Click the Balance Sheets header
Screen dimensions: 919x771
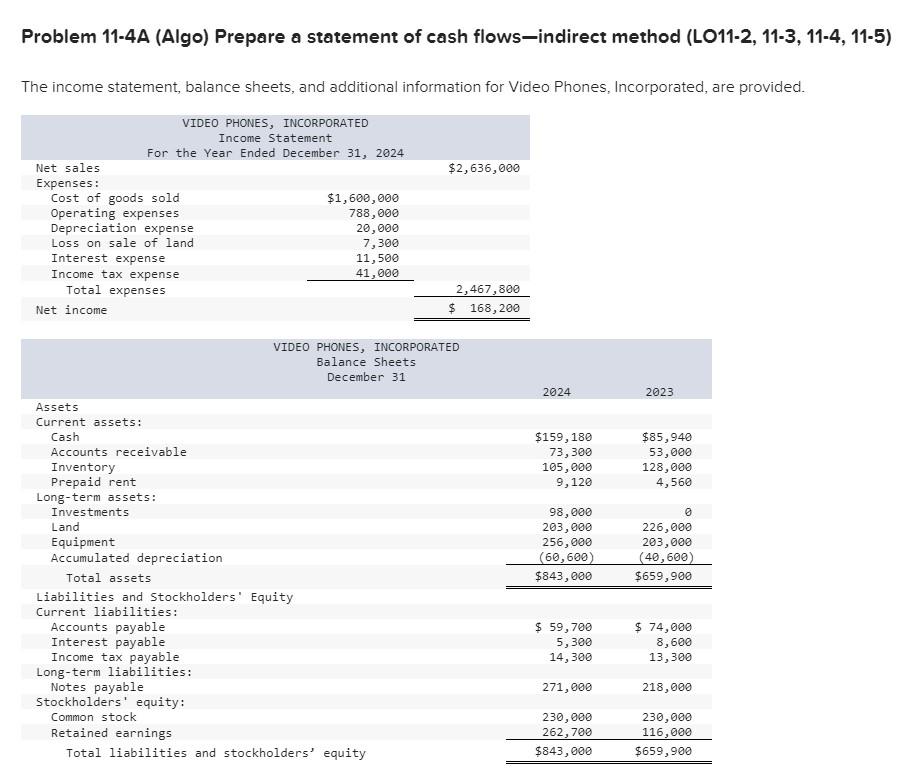click(x=366, y=361)
